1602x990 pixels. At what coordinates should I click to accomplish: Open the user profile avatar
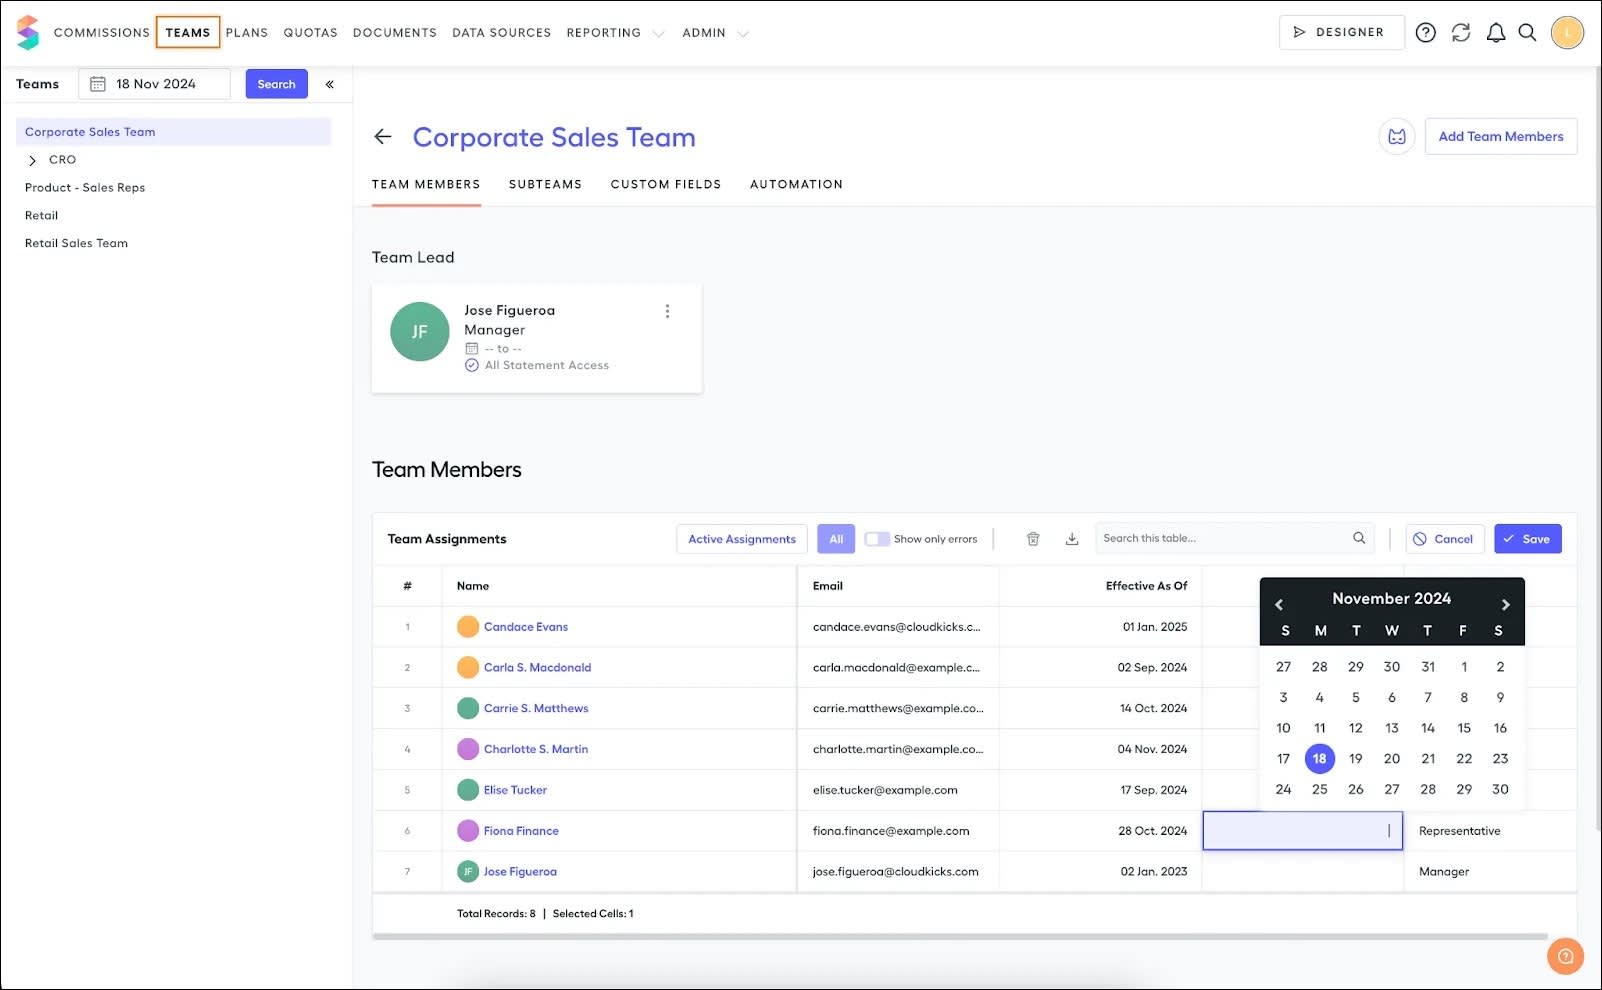(1567, 33)
